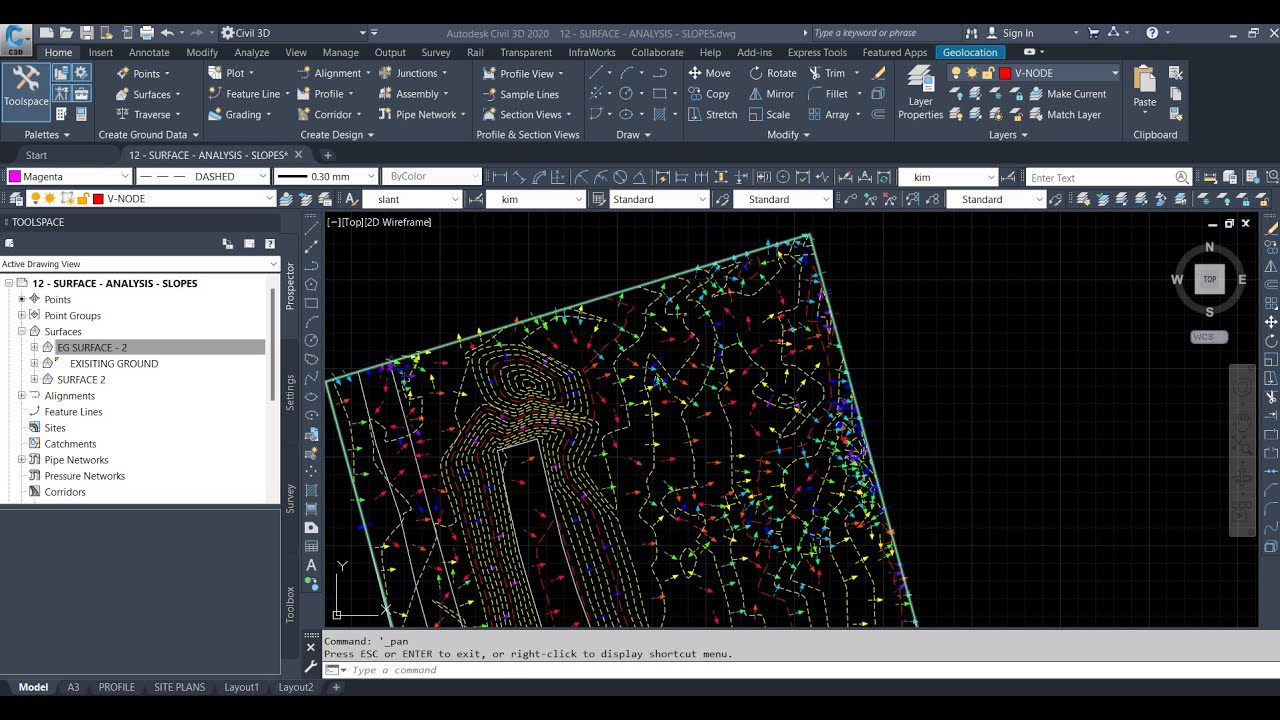Select the Stretch tool
Screen dimensions: 1280x720
(711, 115)
